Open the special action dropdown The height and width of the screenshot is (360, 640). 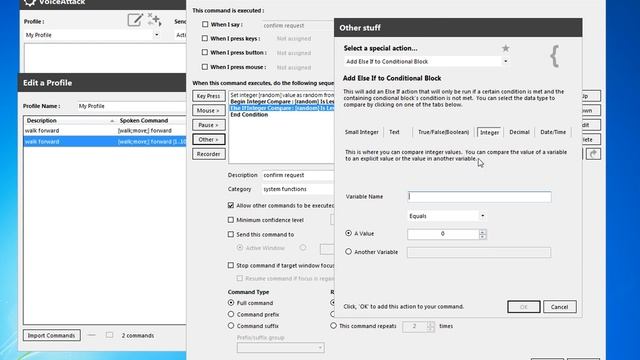[505, 61]
